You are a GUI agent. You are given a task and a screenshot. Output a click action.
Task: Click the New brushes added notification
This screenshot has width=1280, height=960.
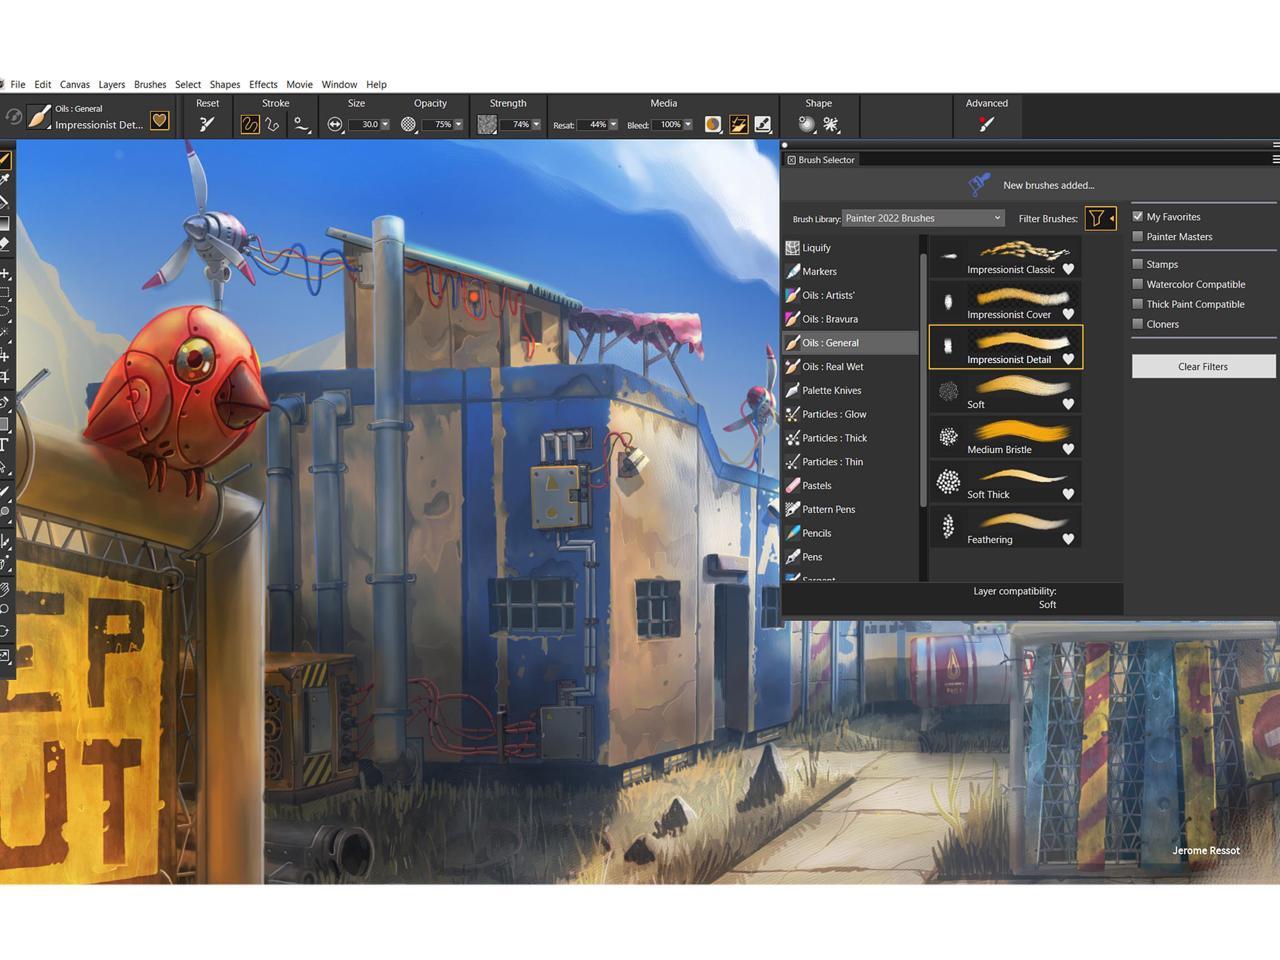tap(1047, 185)
